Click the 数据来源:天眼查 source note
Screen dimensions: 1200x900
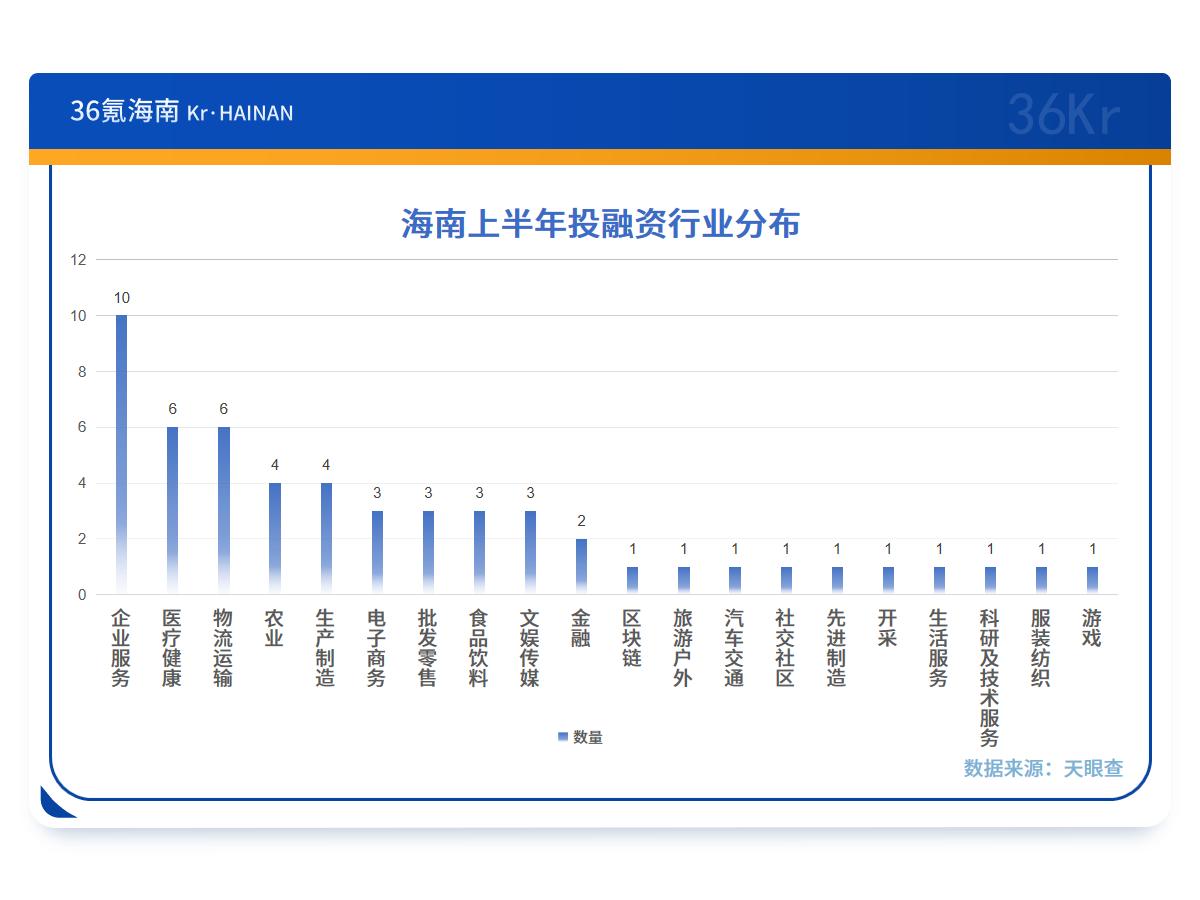coord(1043,768)
